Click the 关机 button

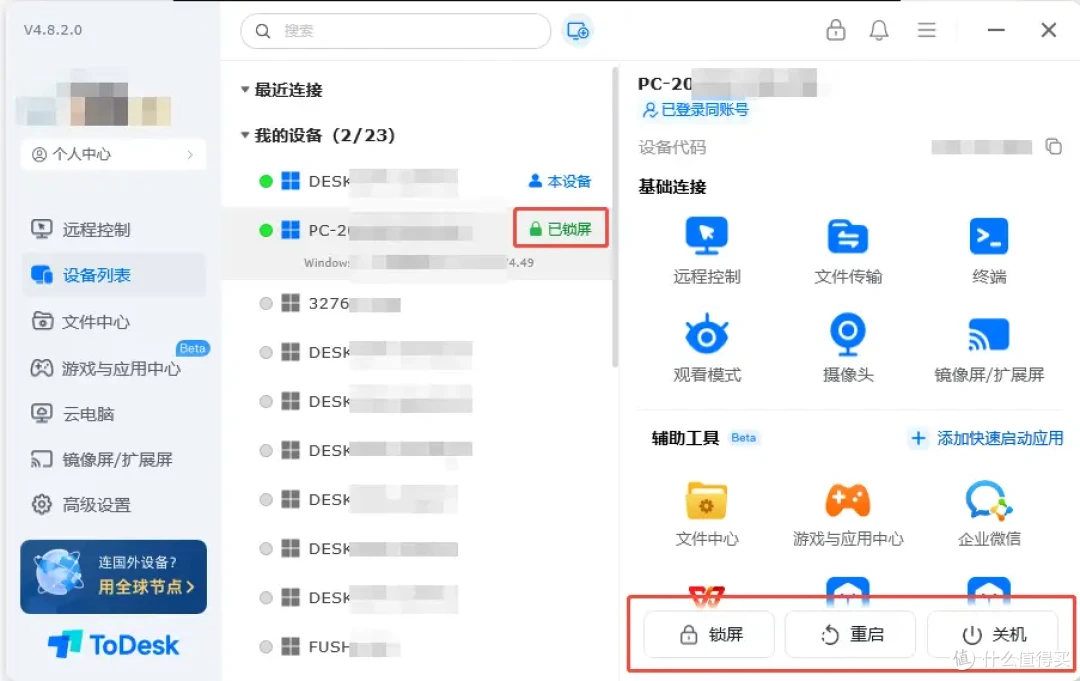click(993, 634)
